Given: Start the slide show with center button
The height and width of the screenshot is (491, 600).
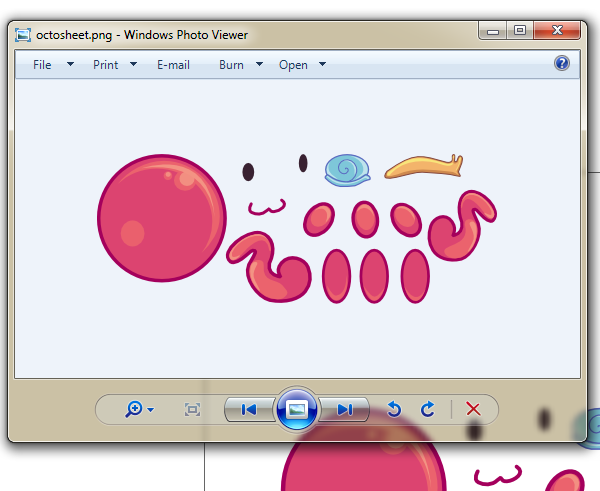Looking at the screenshot, I should click(x=296, y=409).
